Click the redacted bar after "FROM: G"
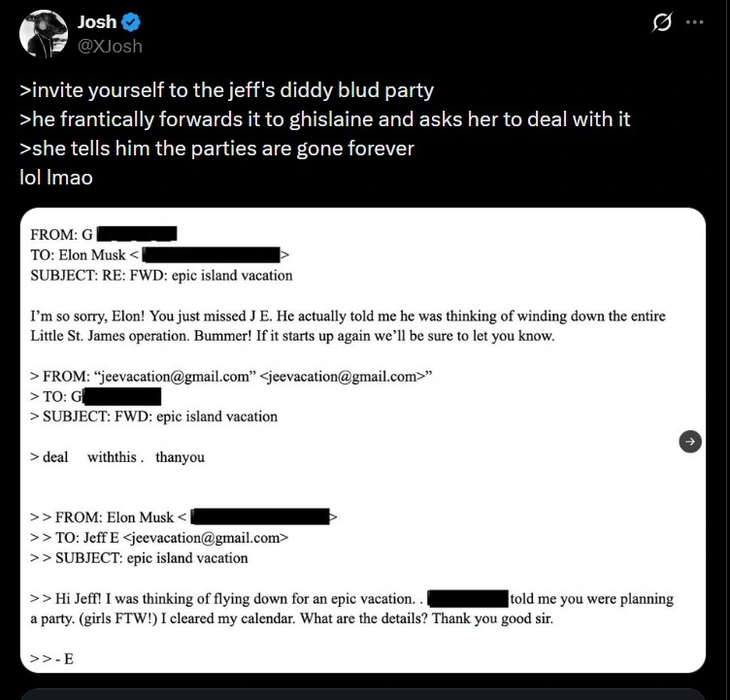The width and height of the screenshot is (730, 700). click(138, 235)
